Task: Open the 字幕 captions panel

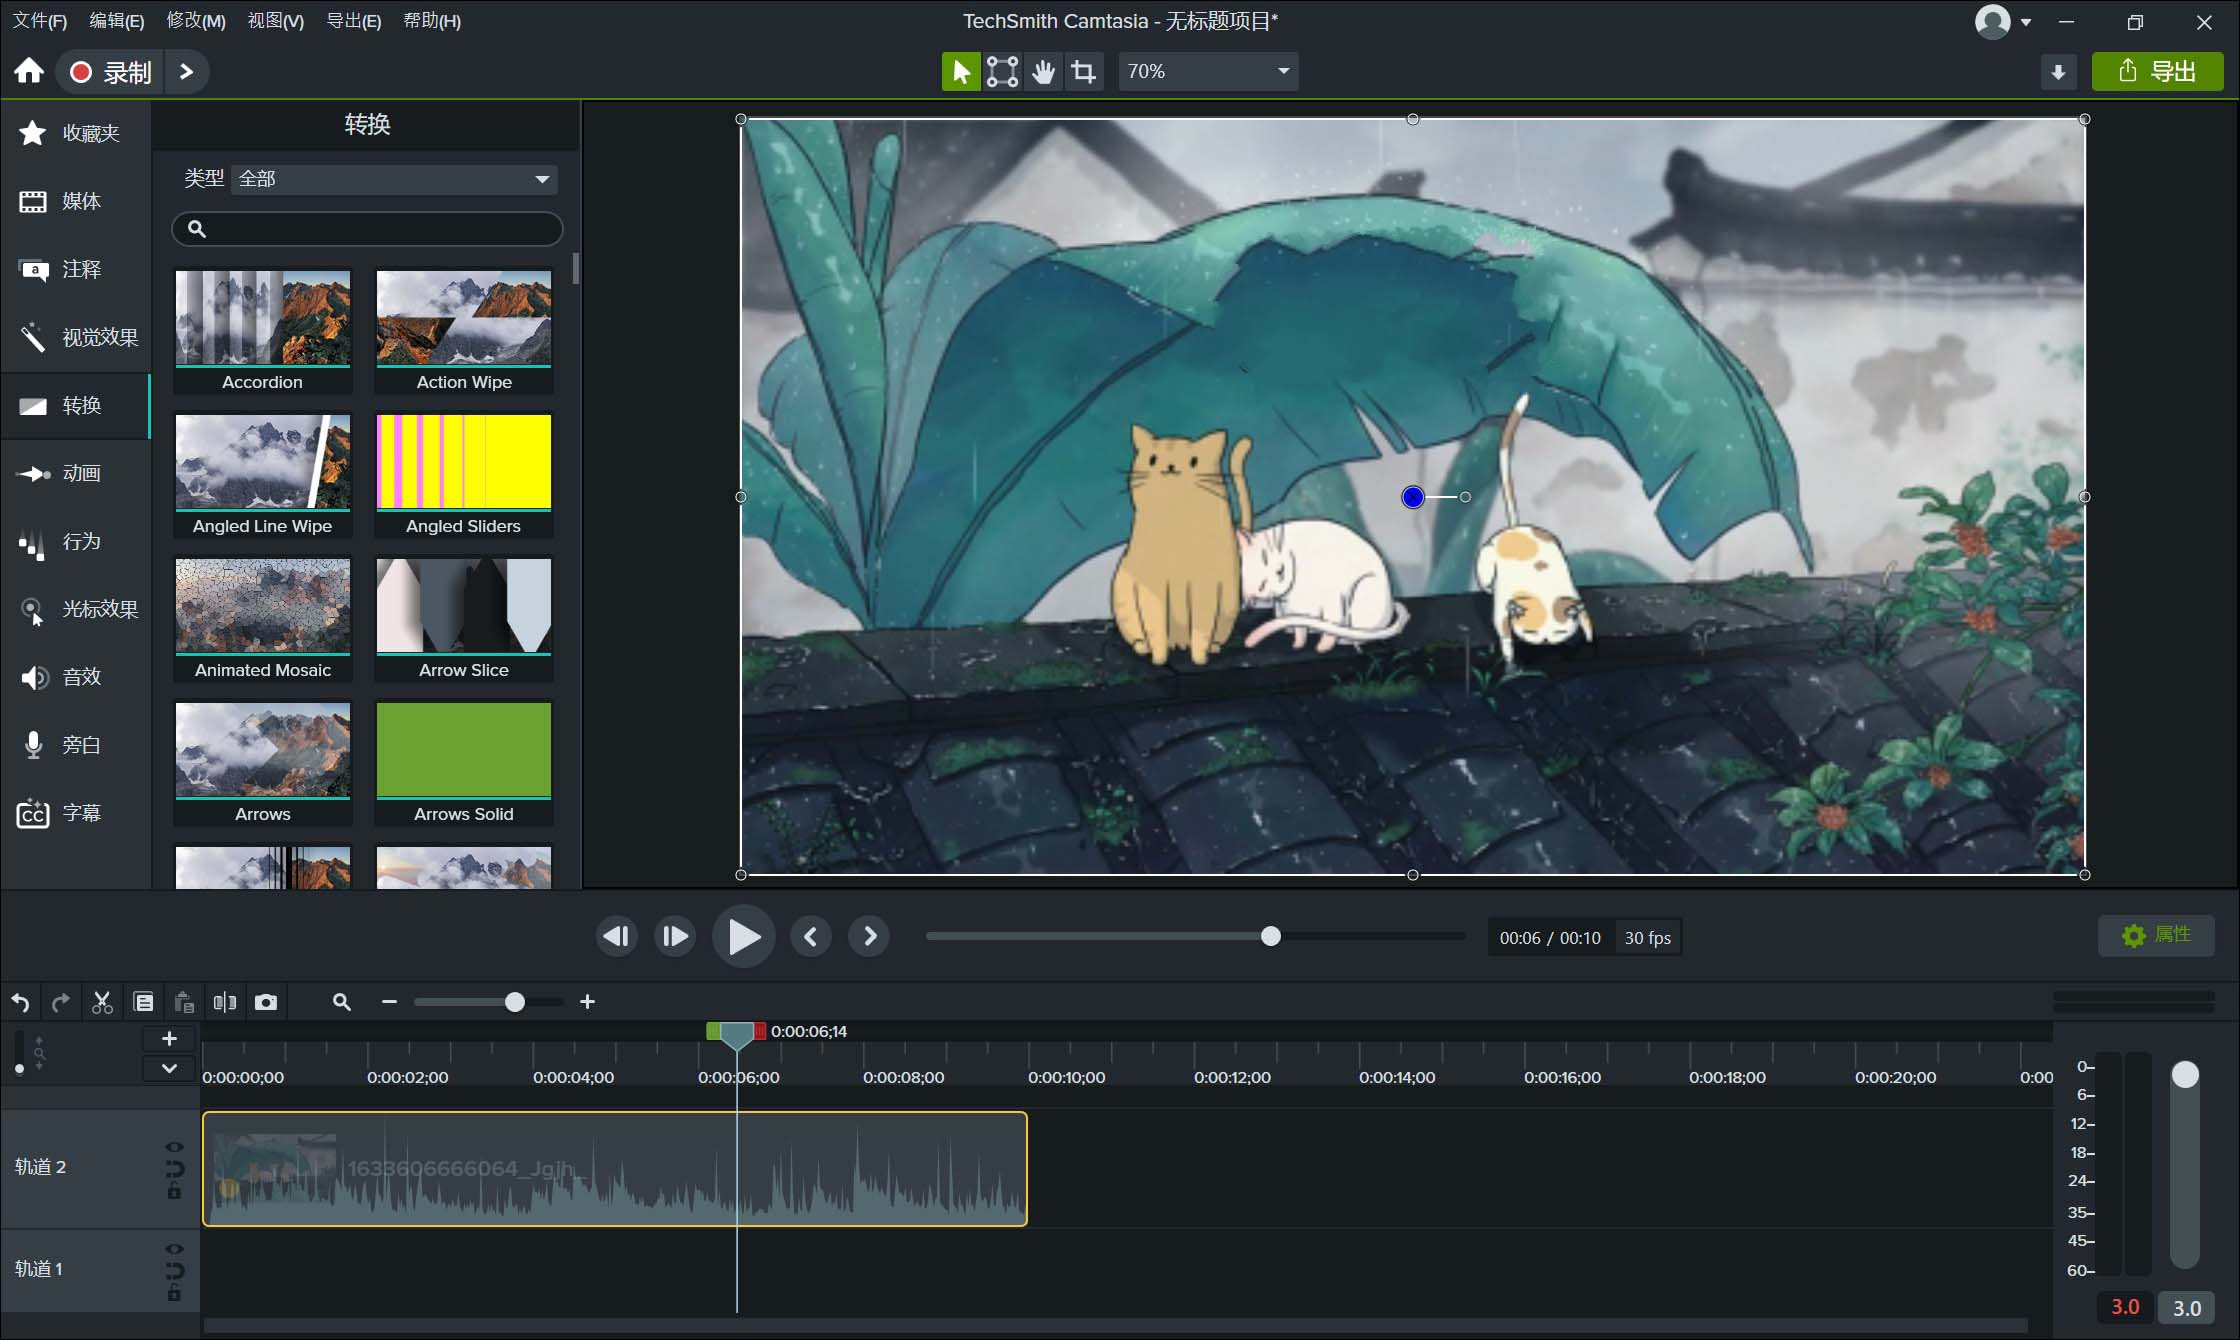Action: [76, 813]
